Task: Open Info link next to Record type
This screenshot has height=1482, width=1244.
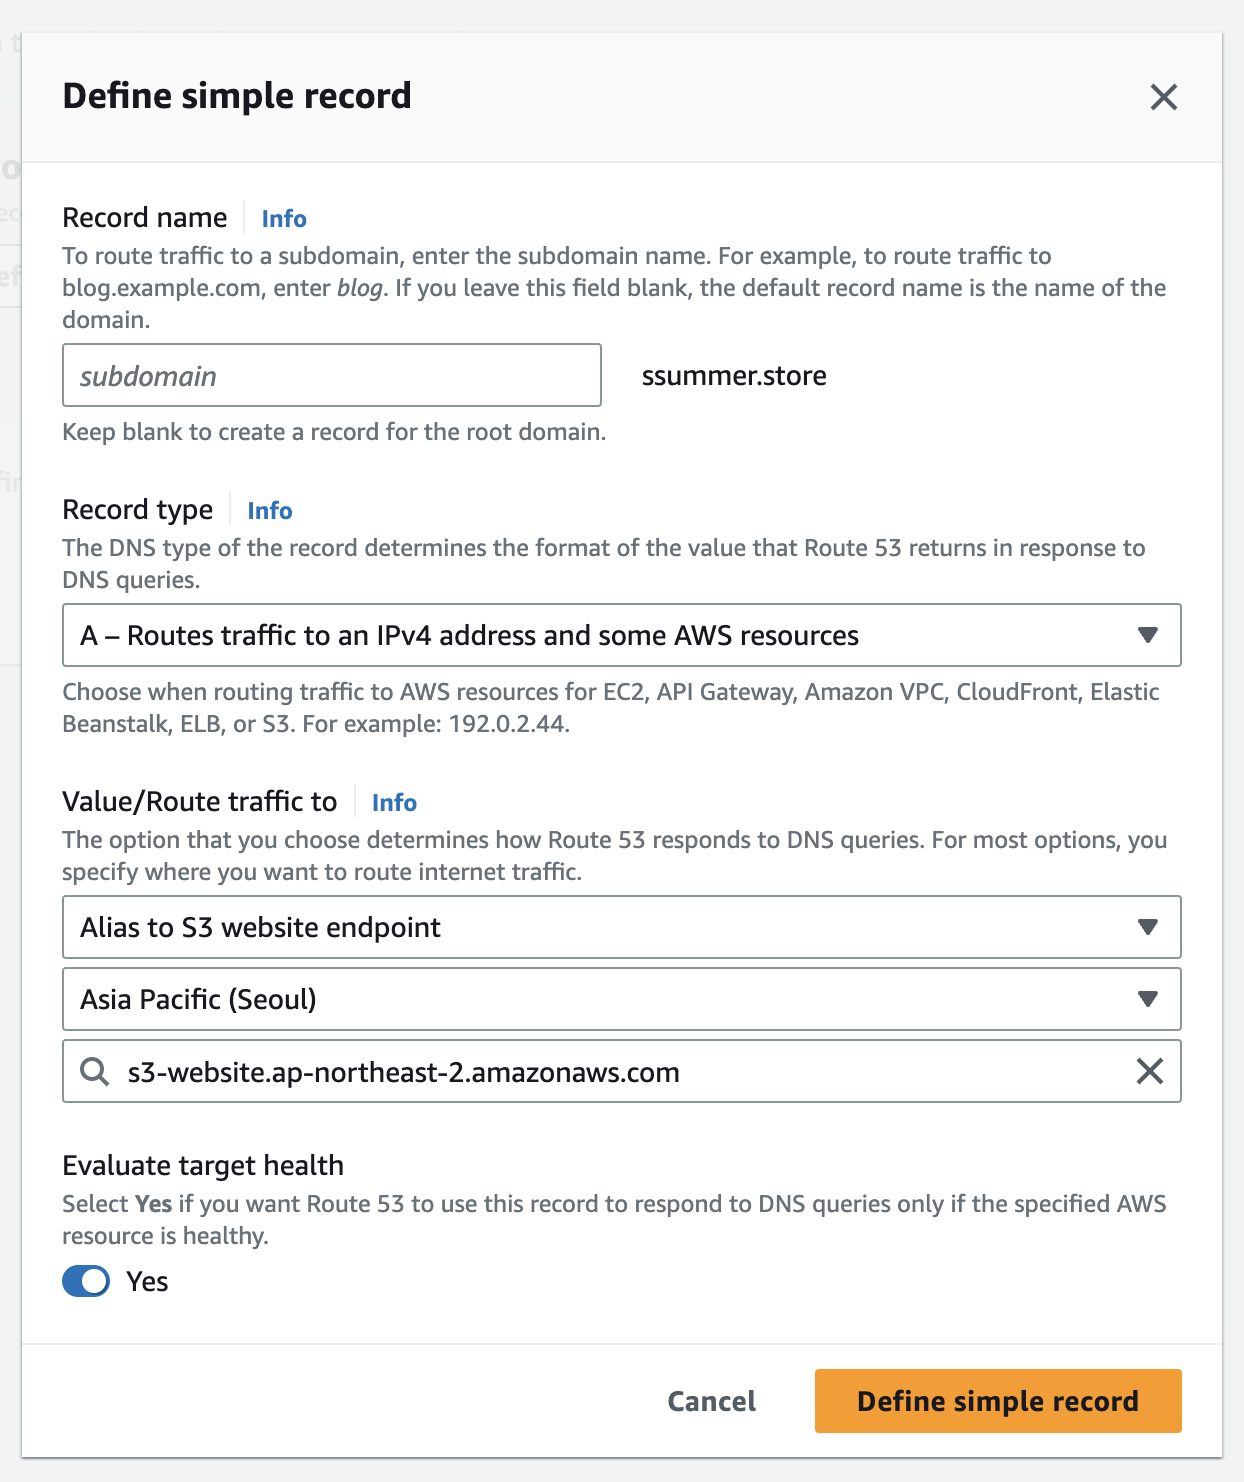Action: (270, 510)
